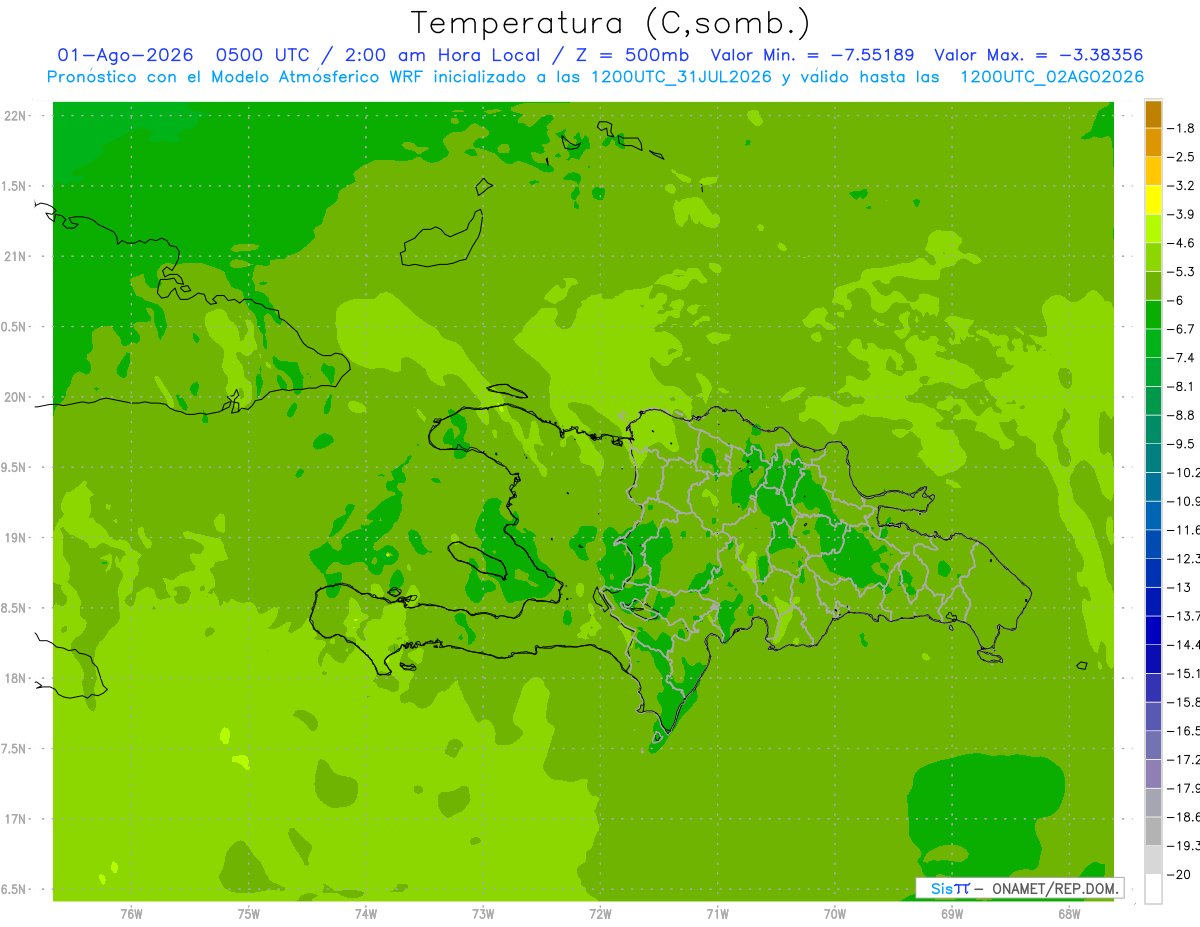Click the initialization time '1200UTC_31JUL2026'
Viewport: 1200px width, 927px height.
click(681, 77)
